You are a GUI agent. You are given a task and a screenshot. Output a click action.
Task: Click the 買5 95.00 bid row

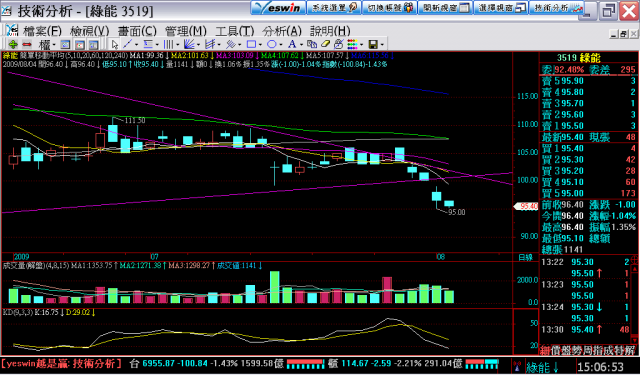589,193
